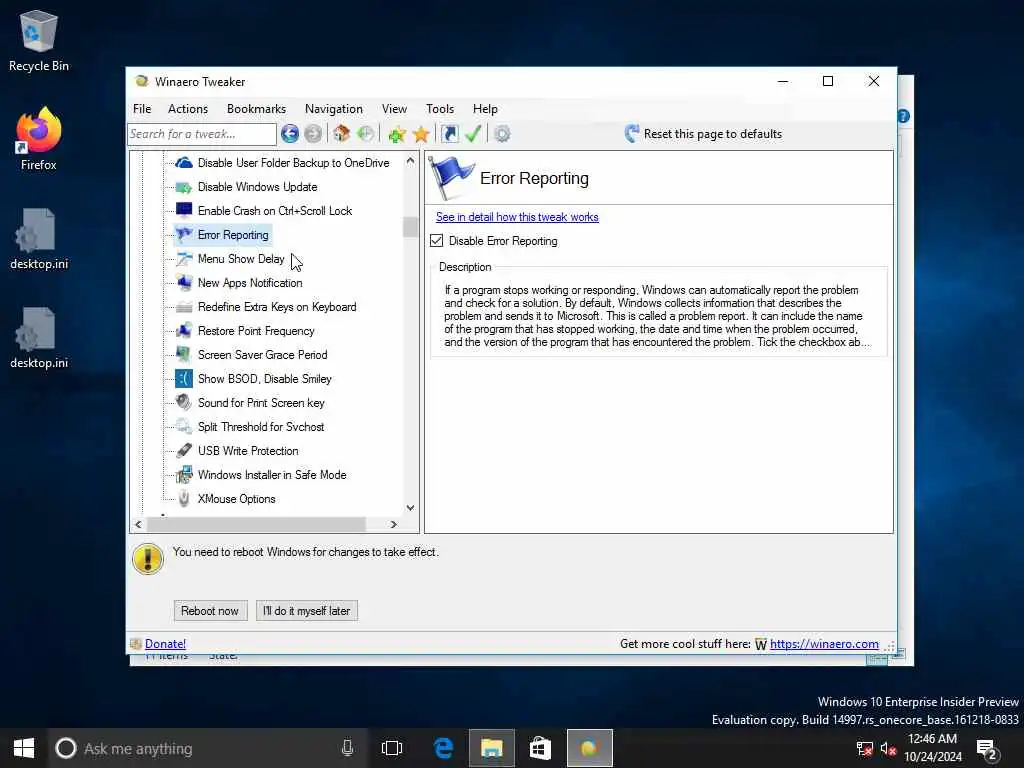Click Reset this page to defaults
The image size is (1024, 768).
tap(712, 134)
